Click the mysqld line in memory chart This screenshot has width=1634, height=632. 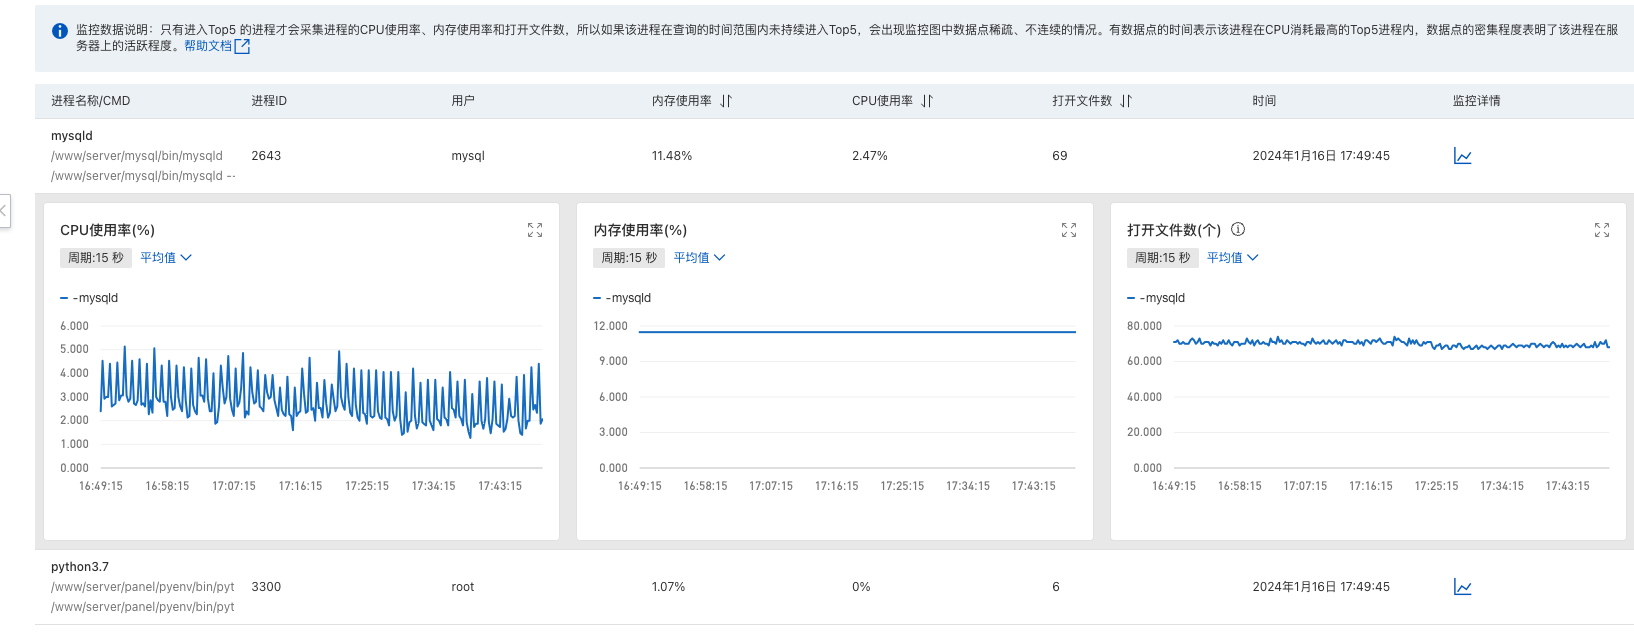coord(857,331)
